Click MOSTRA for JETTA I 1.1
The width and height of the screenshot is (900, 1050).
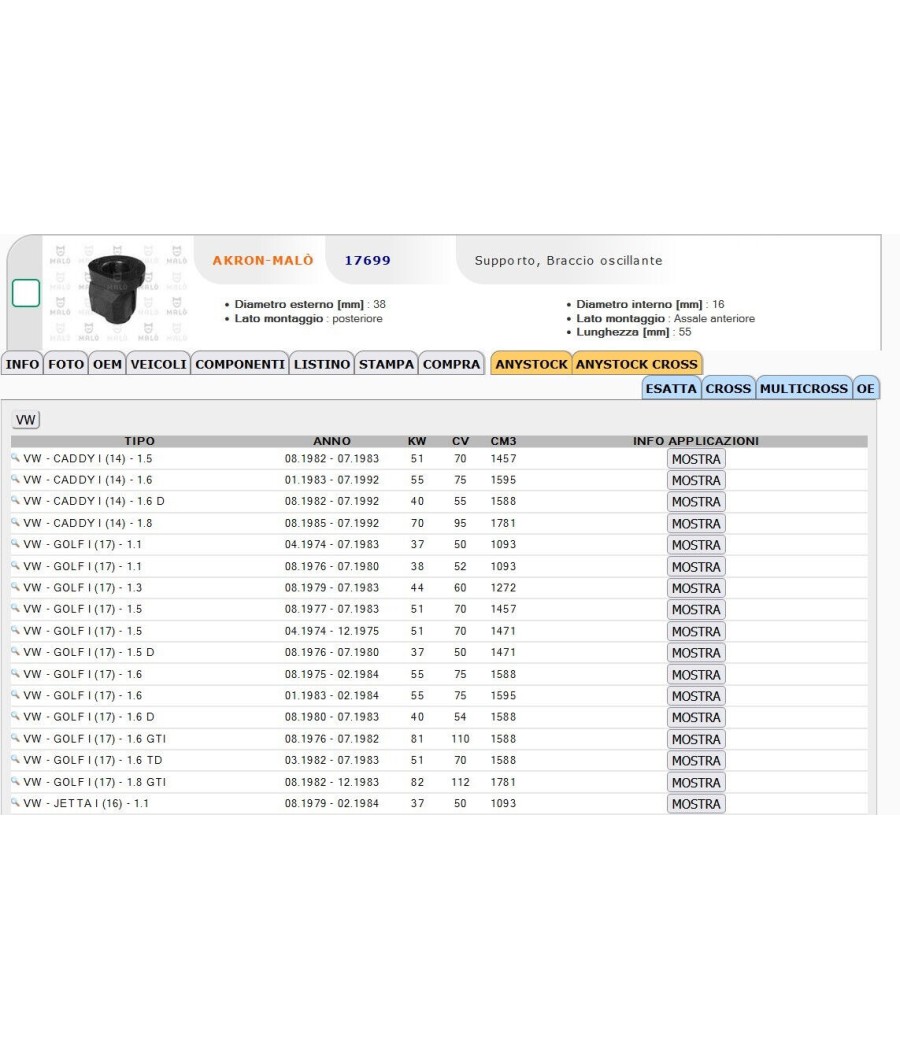click(x=696, y=804)
